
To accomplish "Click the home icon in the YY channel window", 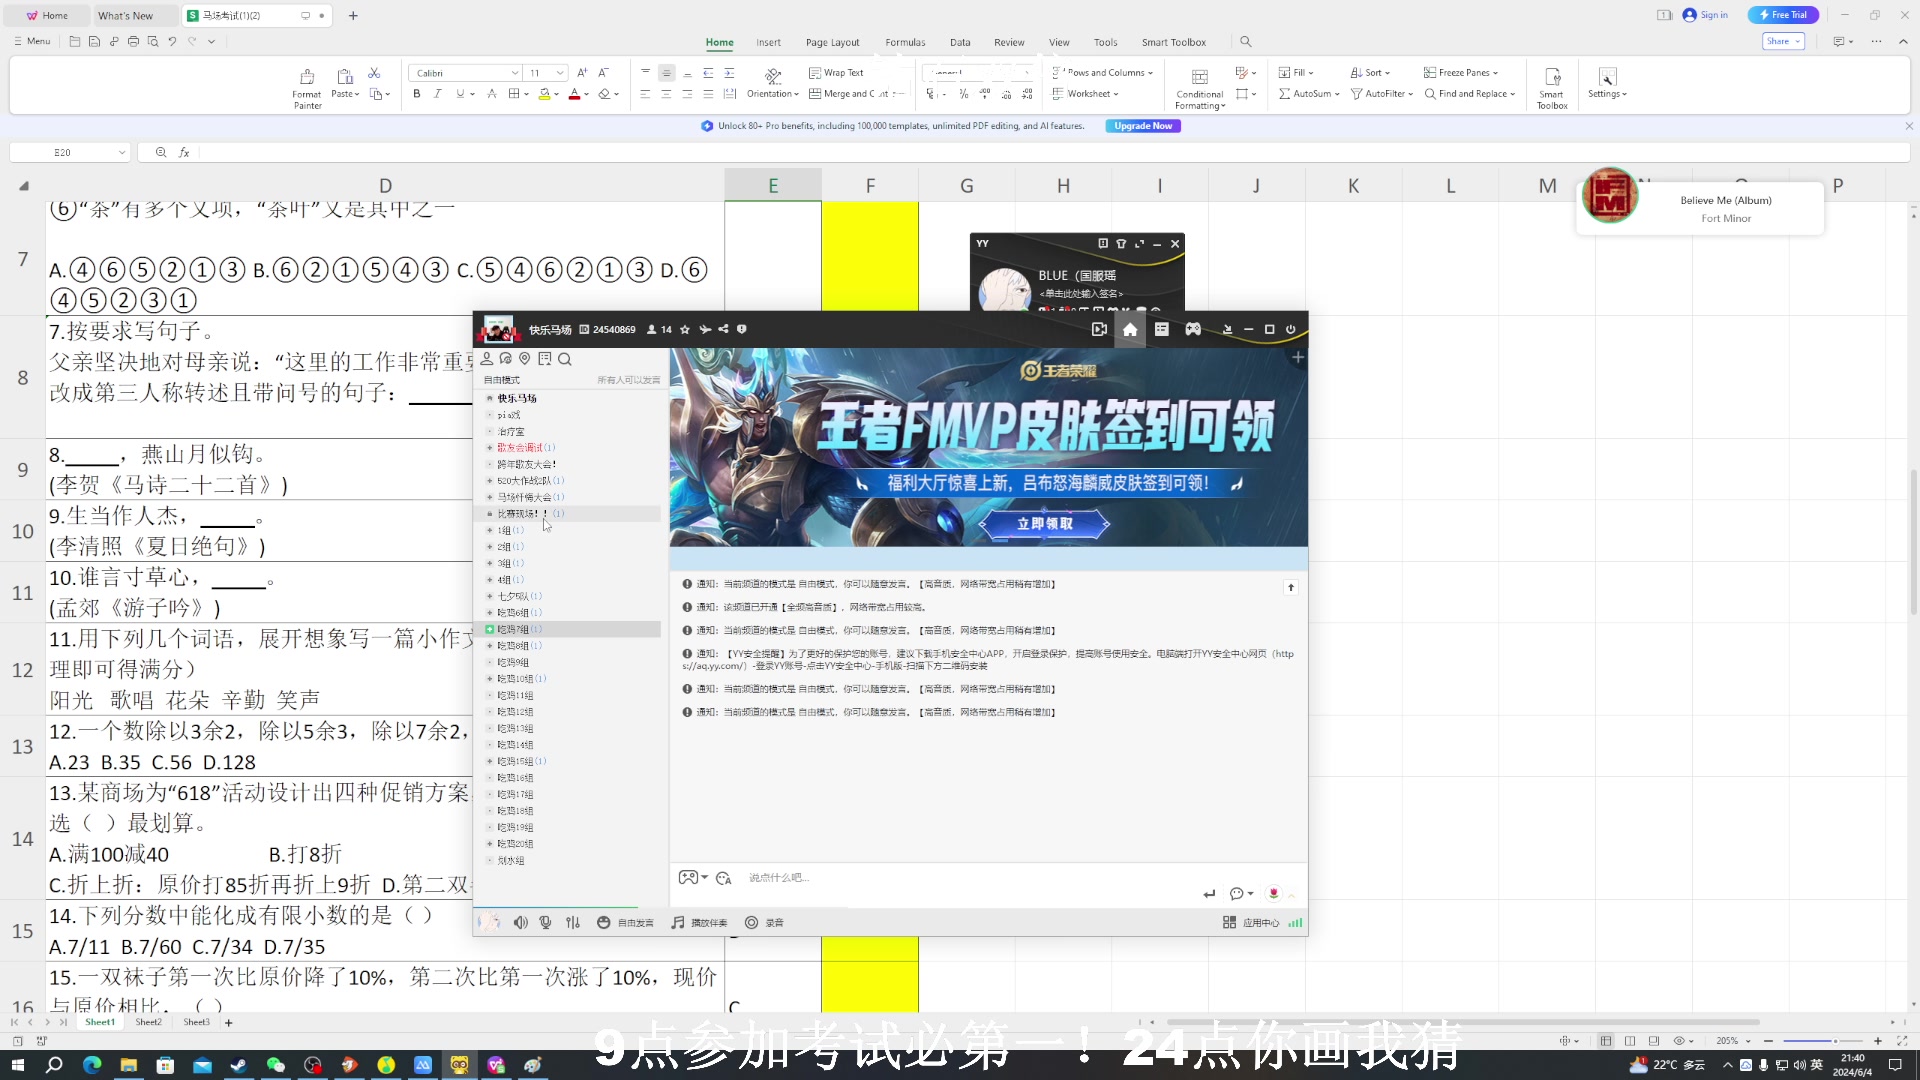I will (1130, 329).
